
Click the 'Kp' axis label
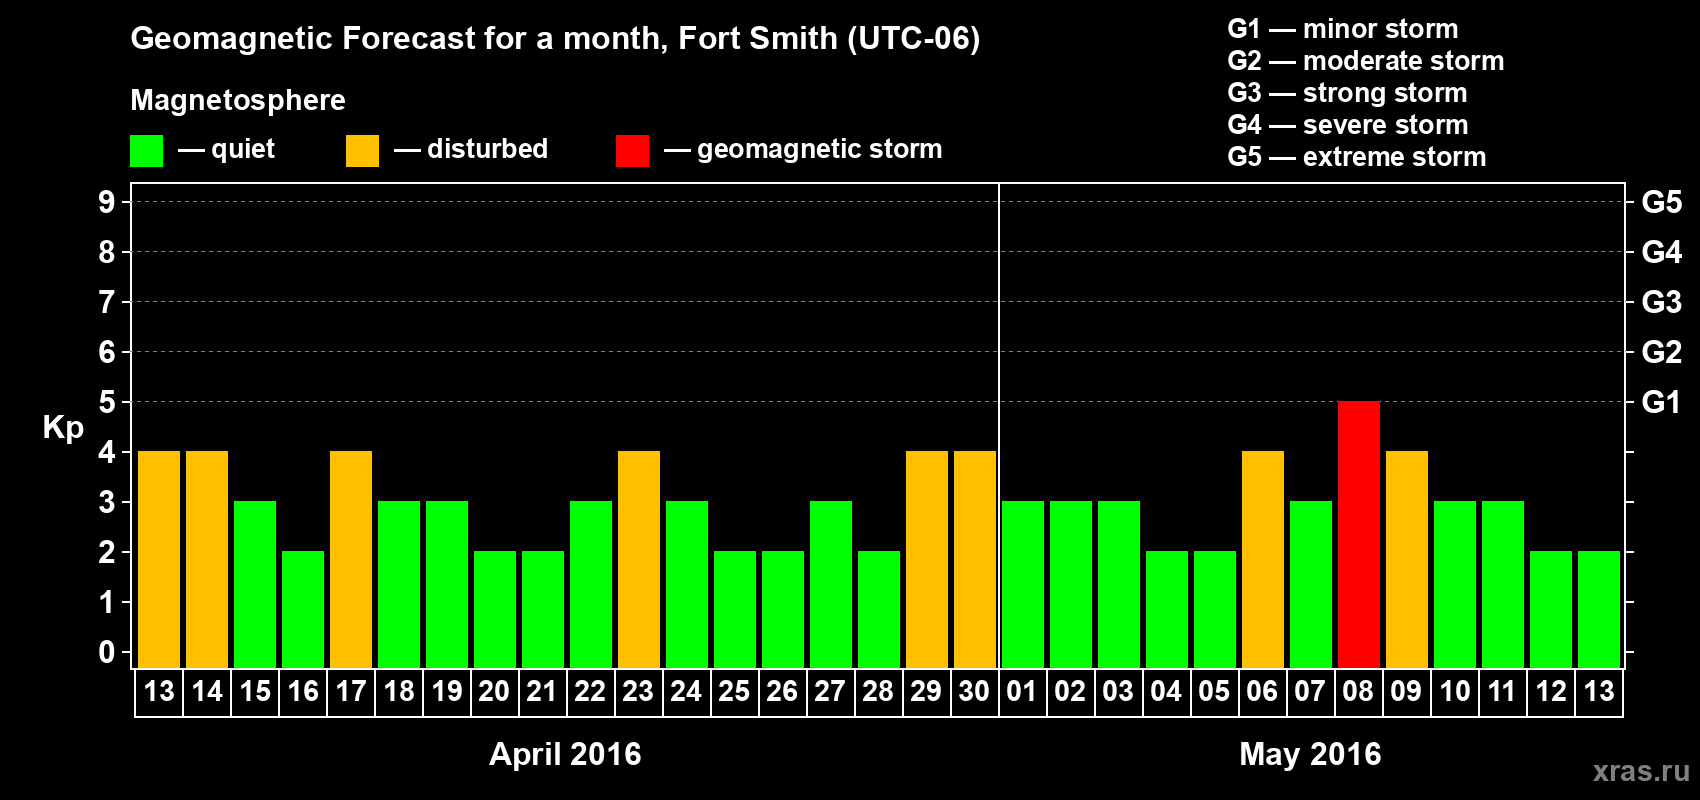pos(63,428)
